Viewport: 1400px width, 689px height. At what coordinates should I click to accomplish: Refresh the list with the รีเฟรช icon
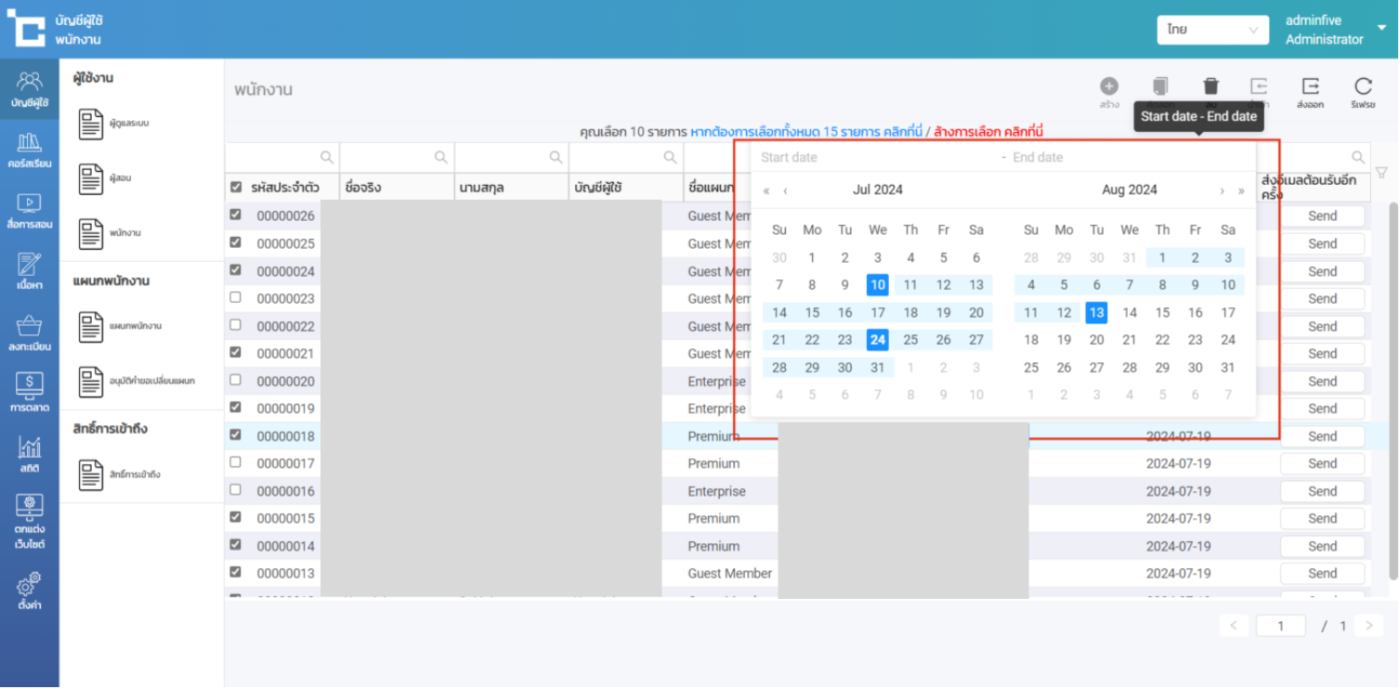point(1362,87)
